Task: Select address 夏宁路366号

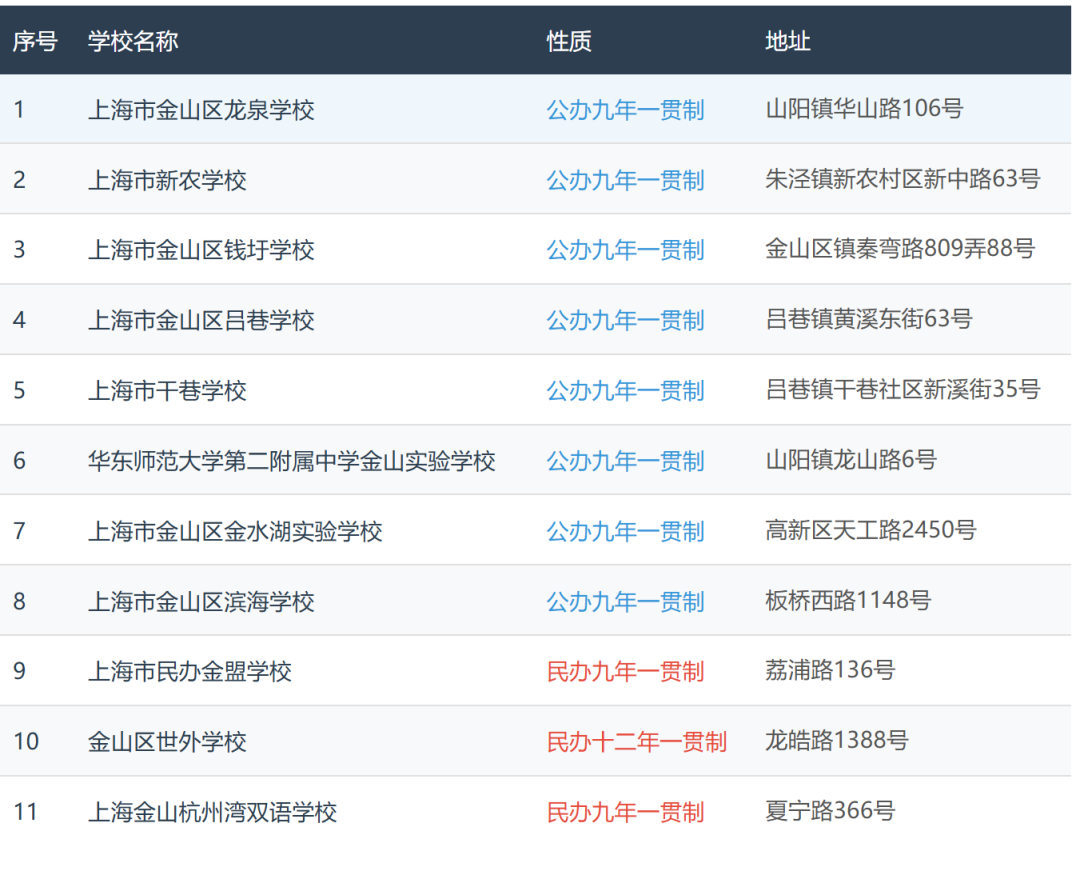Action: (830, 811)
